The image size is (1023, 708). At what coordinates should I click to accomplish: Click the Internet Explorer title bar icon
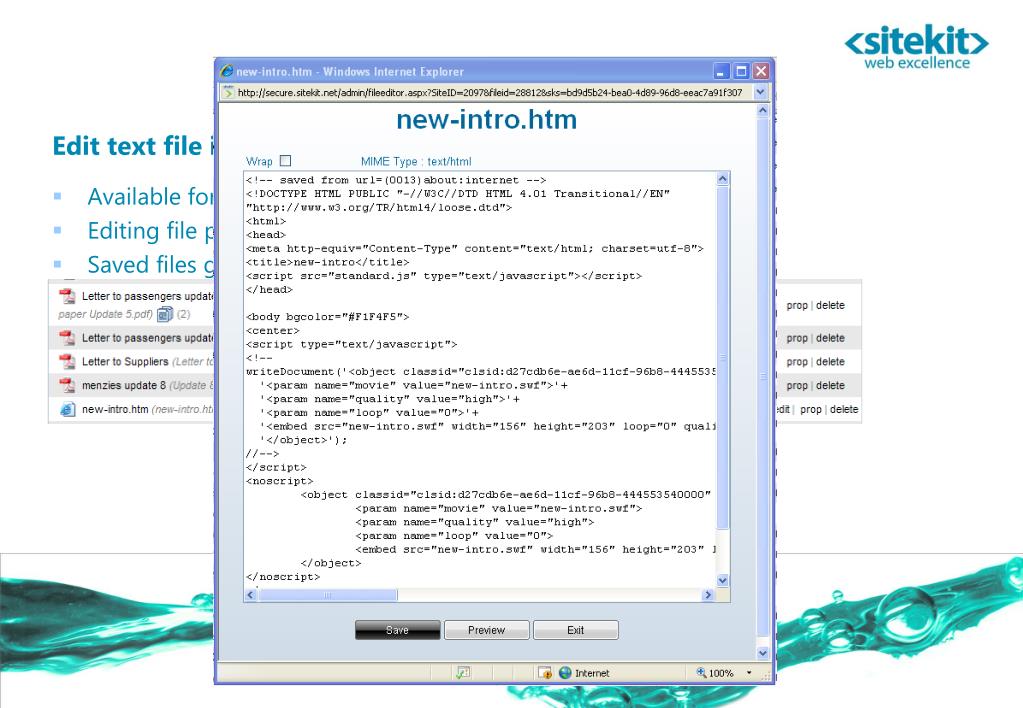tap(226, 71)
